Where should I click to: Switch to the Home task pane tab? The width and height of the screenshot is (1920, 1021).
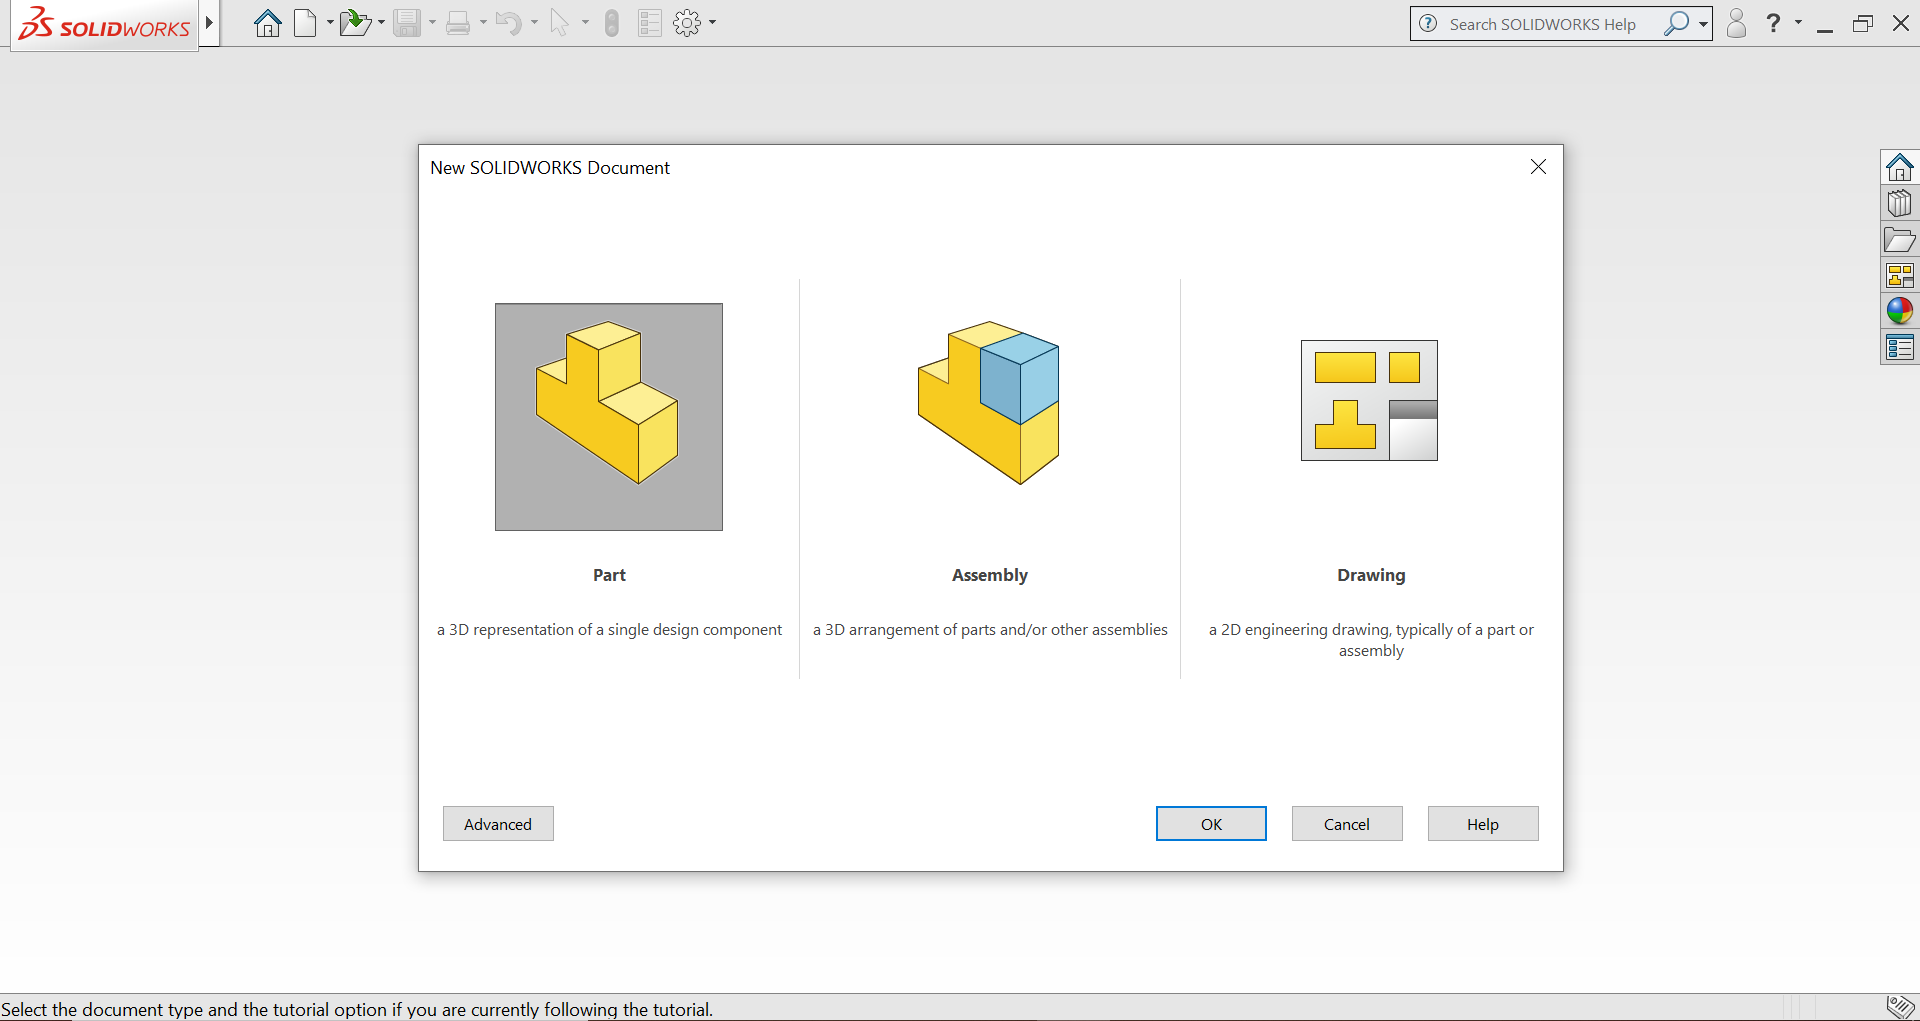(x=1900, y=166)
